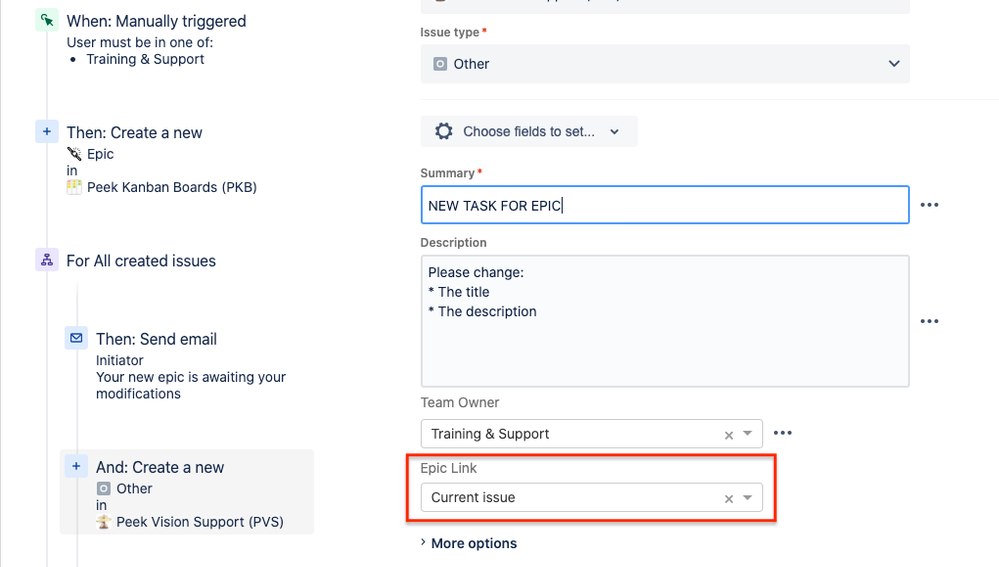Select the Create a new Other step
This screenshot has height=567, width=999.
(x=187, y=491)
